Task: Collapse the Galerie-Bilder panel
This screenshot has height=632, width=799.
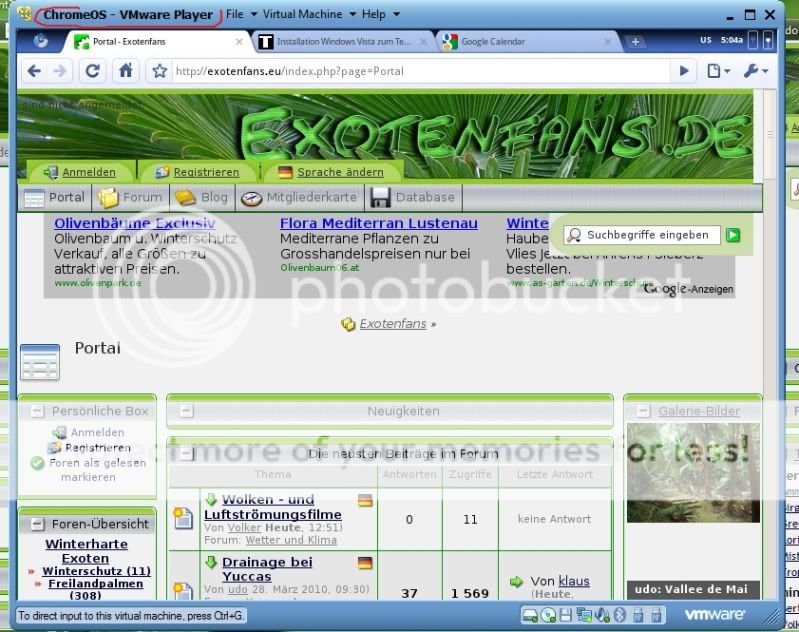Action: pyautogui.click(x=641, y=411)
